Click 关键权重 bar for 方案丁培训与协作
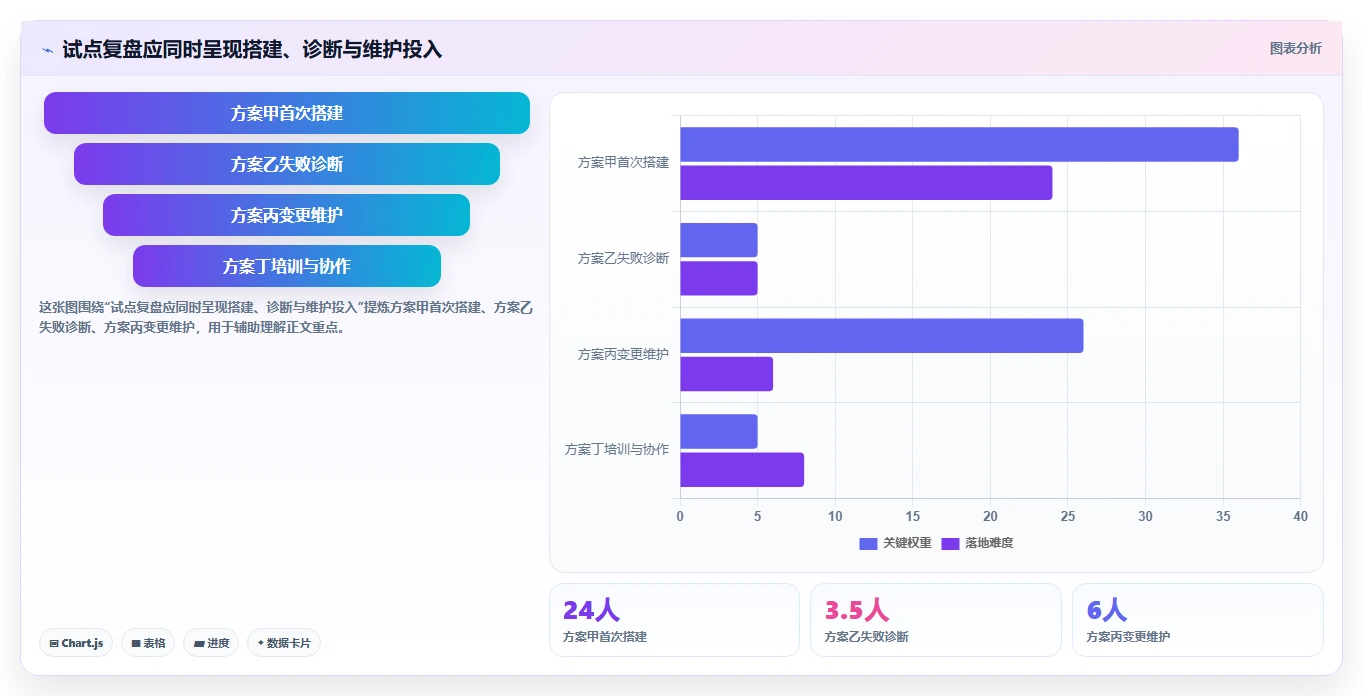The width and height of the screenshot is (1363, 696). [719, 431]
